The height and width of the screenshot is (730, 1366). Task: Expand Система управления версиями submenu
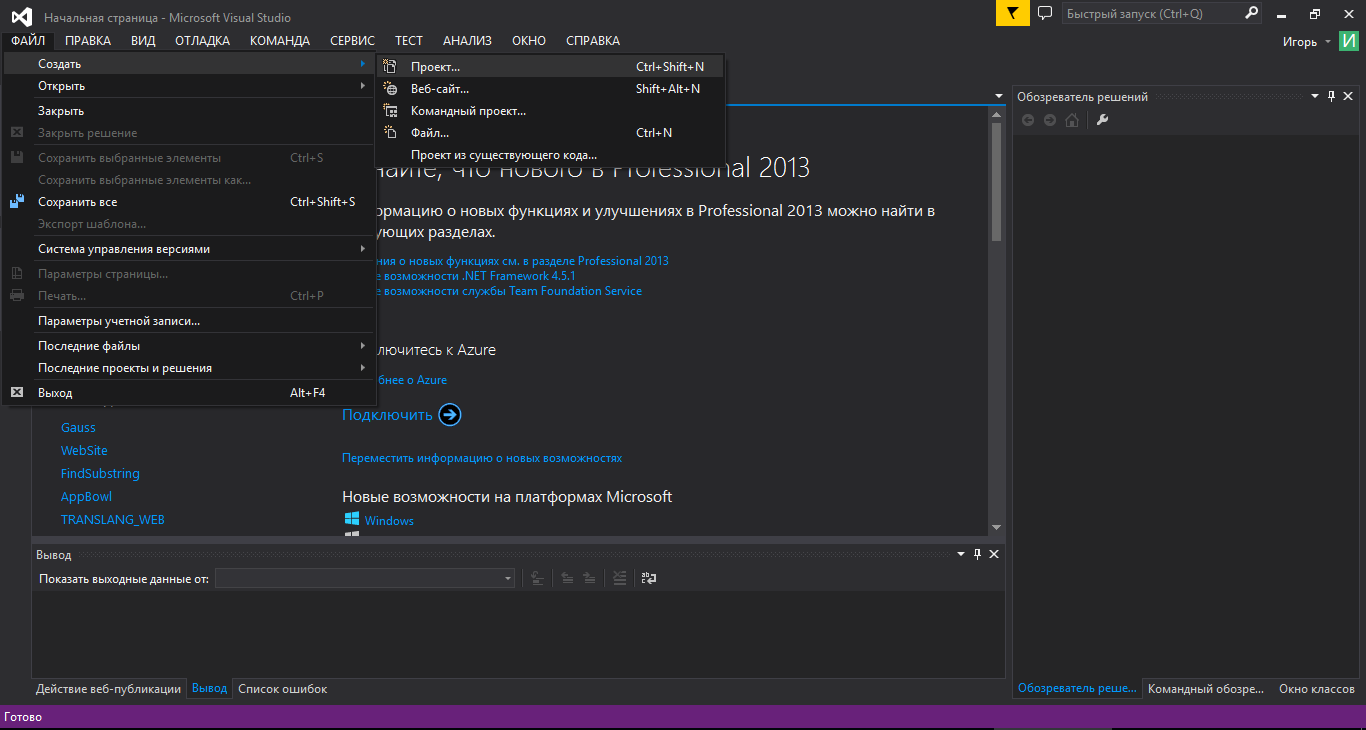363,249
